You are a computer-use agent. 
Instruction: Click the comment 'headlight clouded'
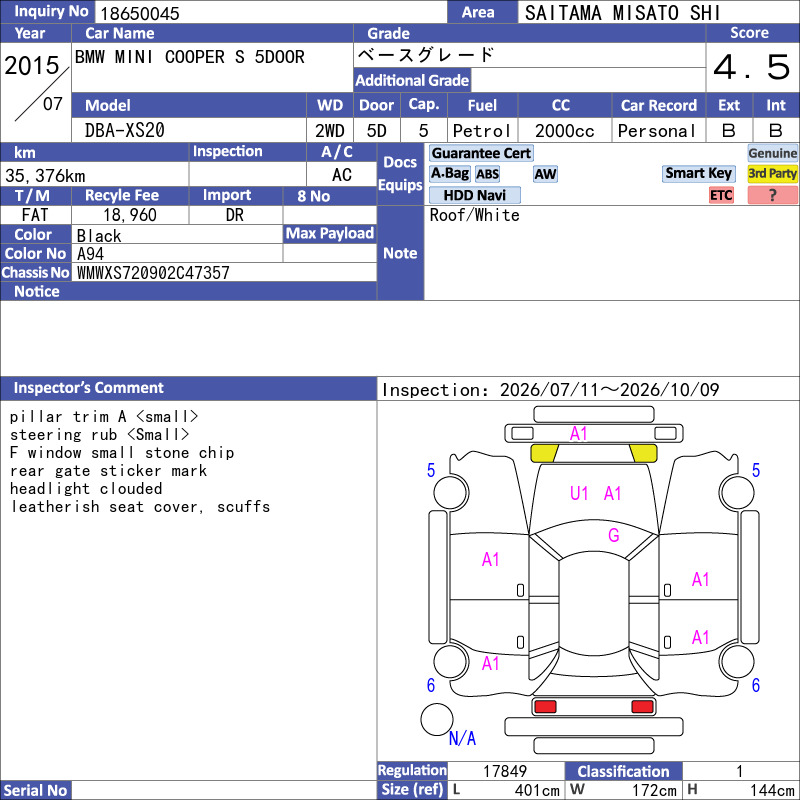pos(86,488)
